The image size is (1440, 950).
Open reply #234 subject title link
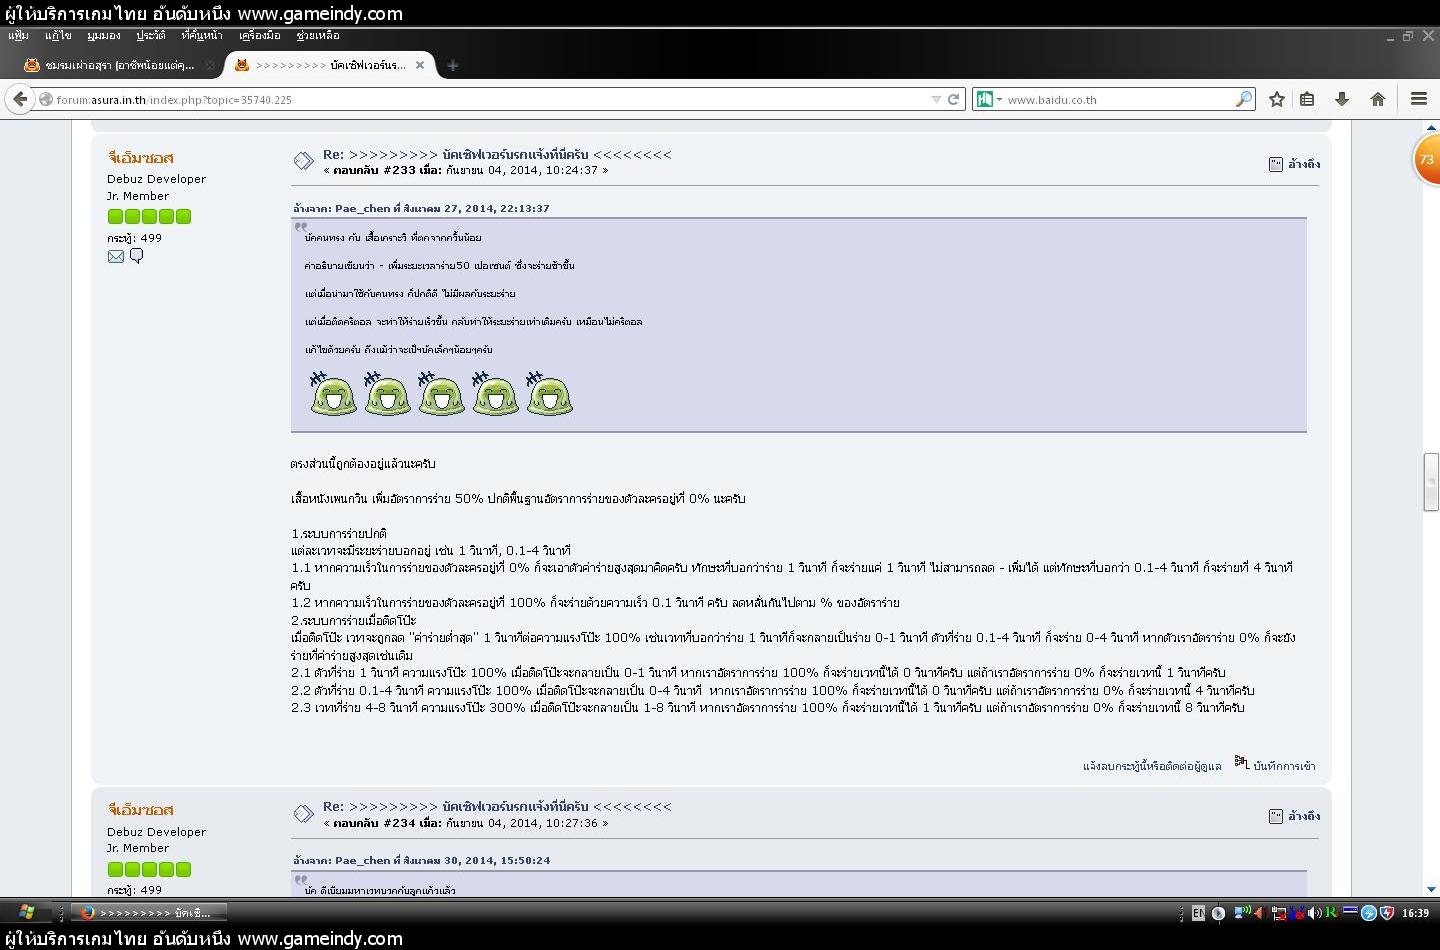click(x=497, y=806)
